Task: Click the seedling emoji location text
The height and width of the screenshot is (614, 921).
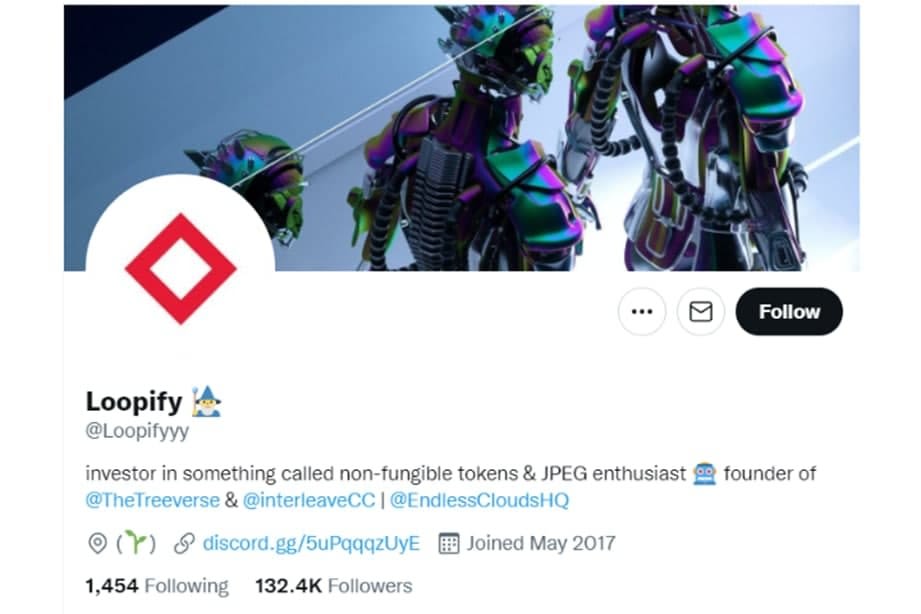Action: [x=136, y=543]
